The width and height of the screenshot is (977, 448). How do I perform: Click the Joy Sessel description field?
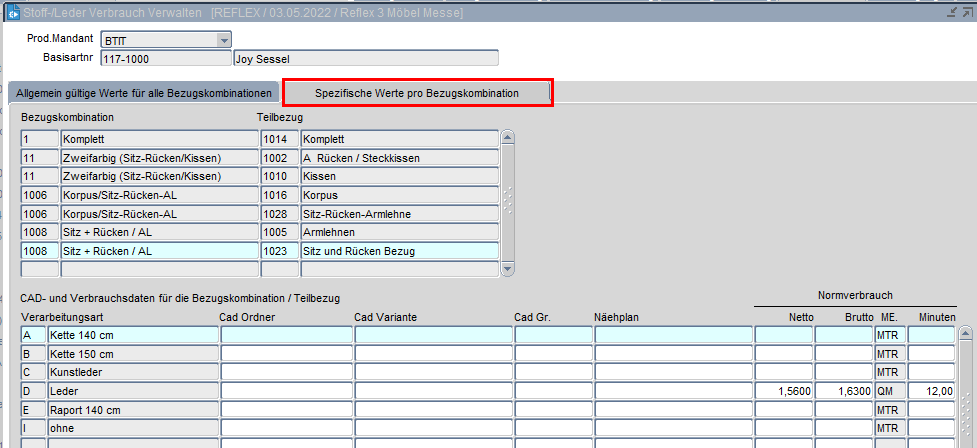365,58
